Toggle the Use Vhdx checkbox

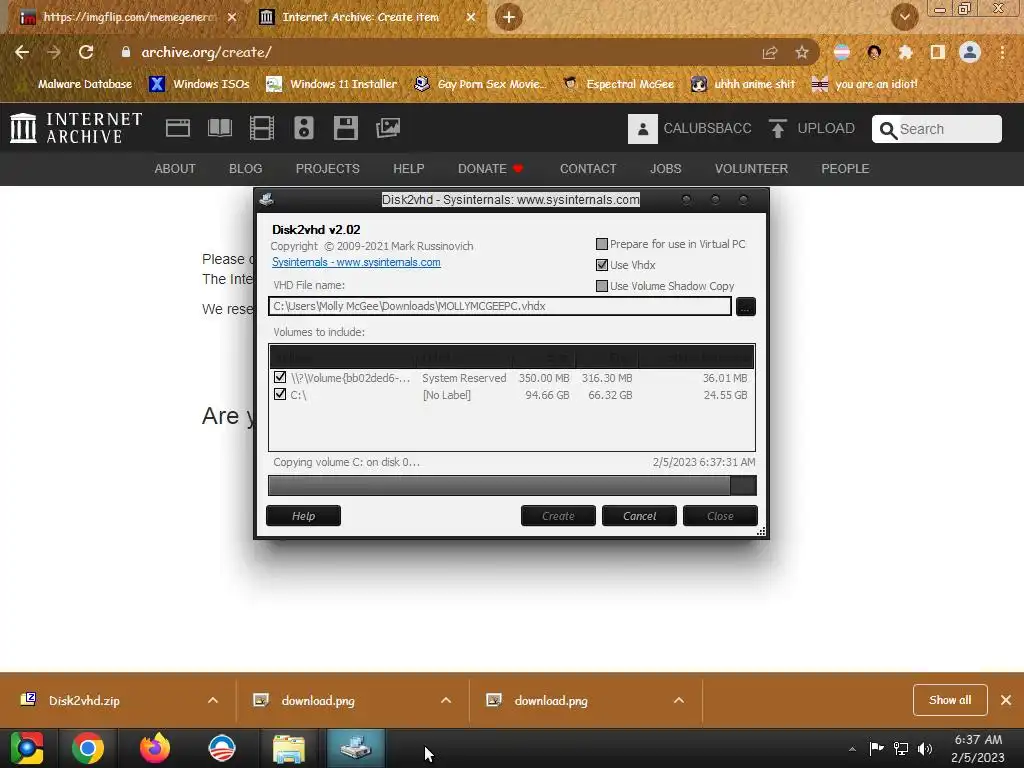602,265
